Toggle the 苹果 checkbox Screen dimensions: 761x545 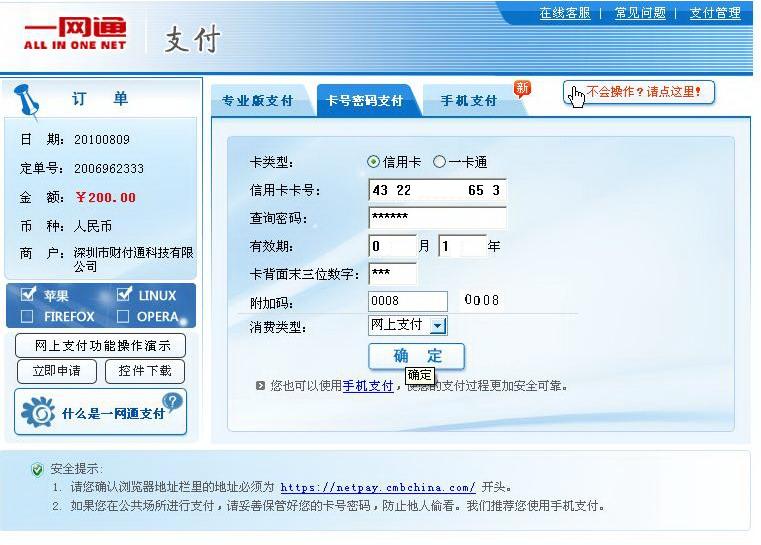click(x=28, y=295)
